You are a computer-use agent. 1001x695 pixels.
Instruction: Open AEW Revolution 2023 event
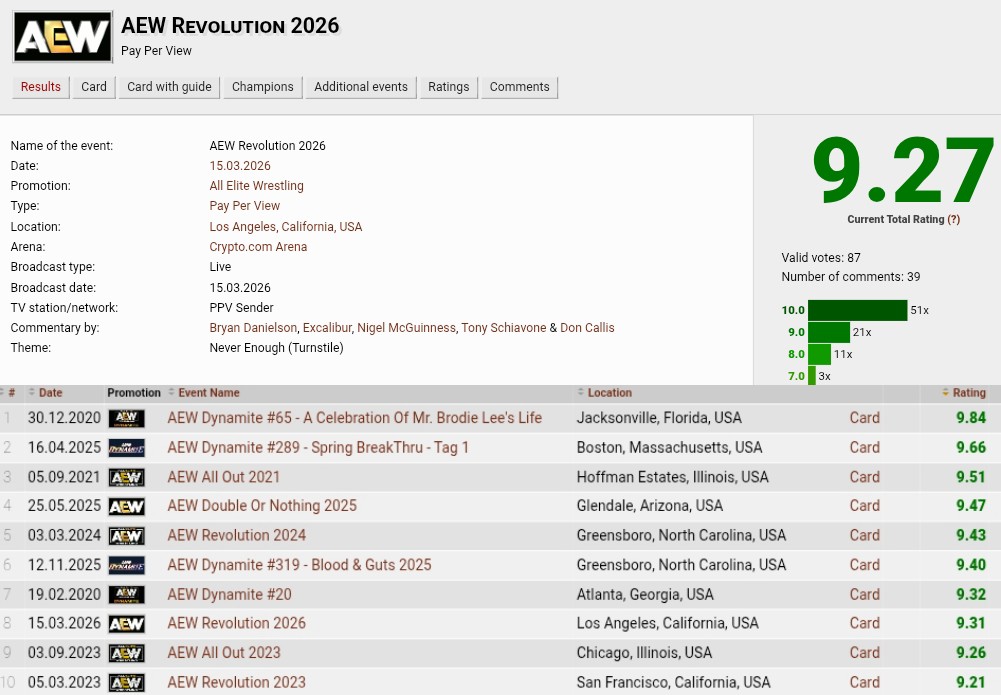236,682
